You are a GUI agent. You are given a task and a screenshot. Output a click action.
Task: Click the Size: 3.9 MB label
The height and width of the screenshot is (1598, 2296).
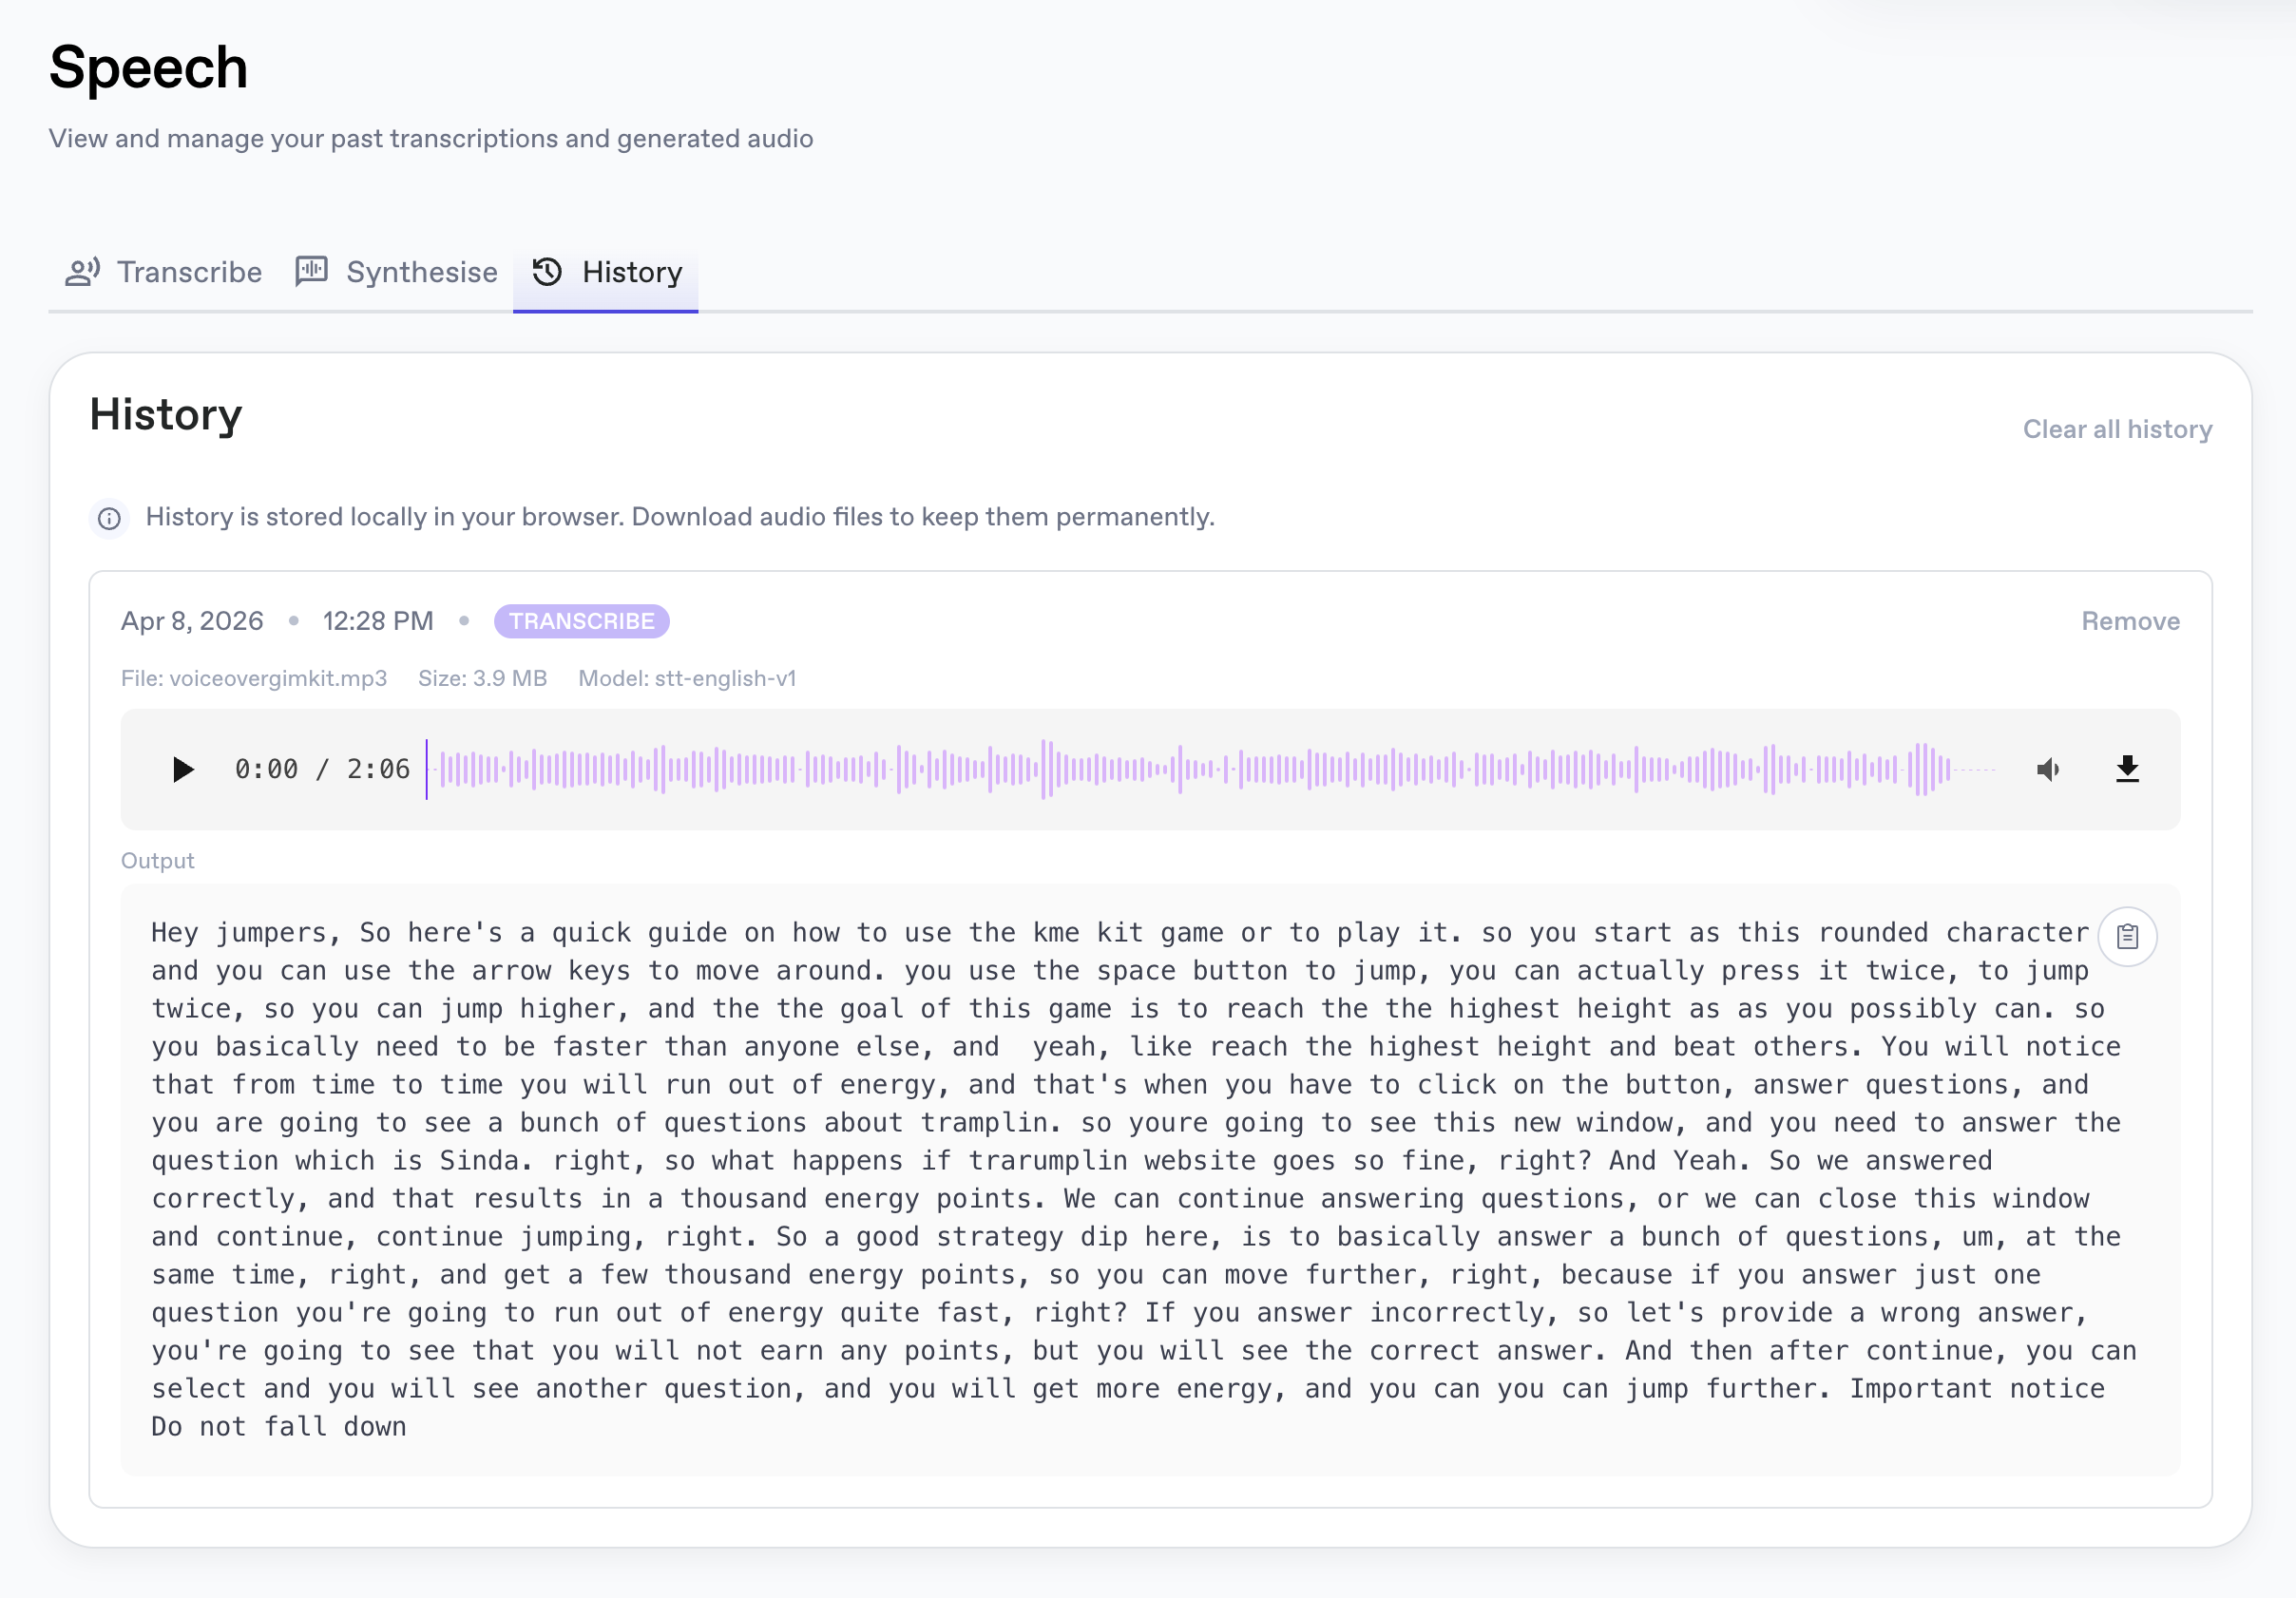(x=482, y=678)
